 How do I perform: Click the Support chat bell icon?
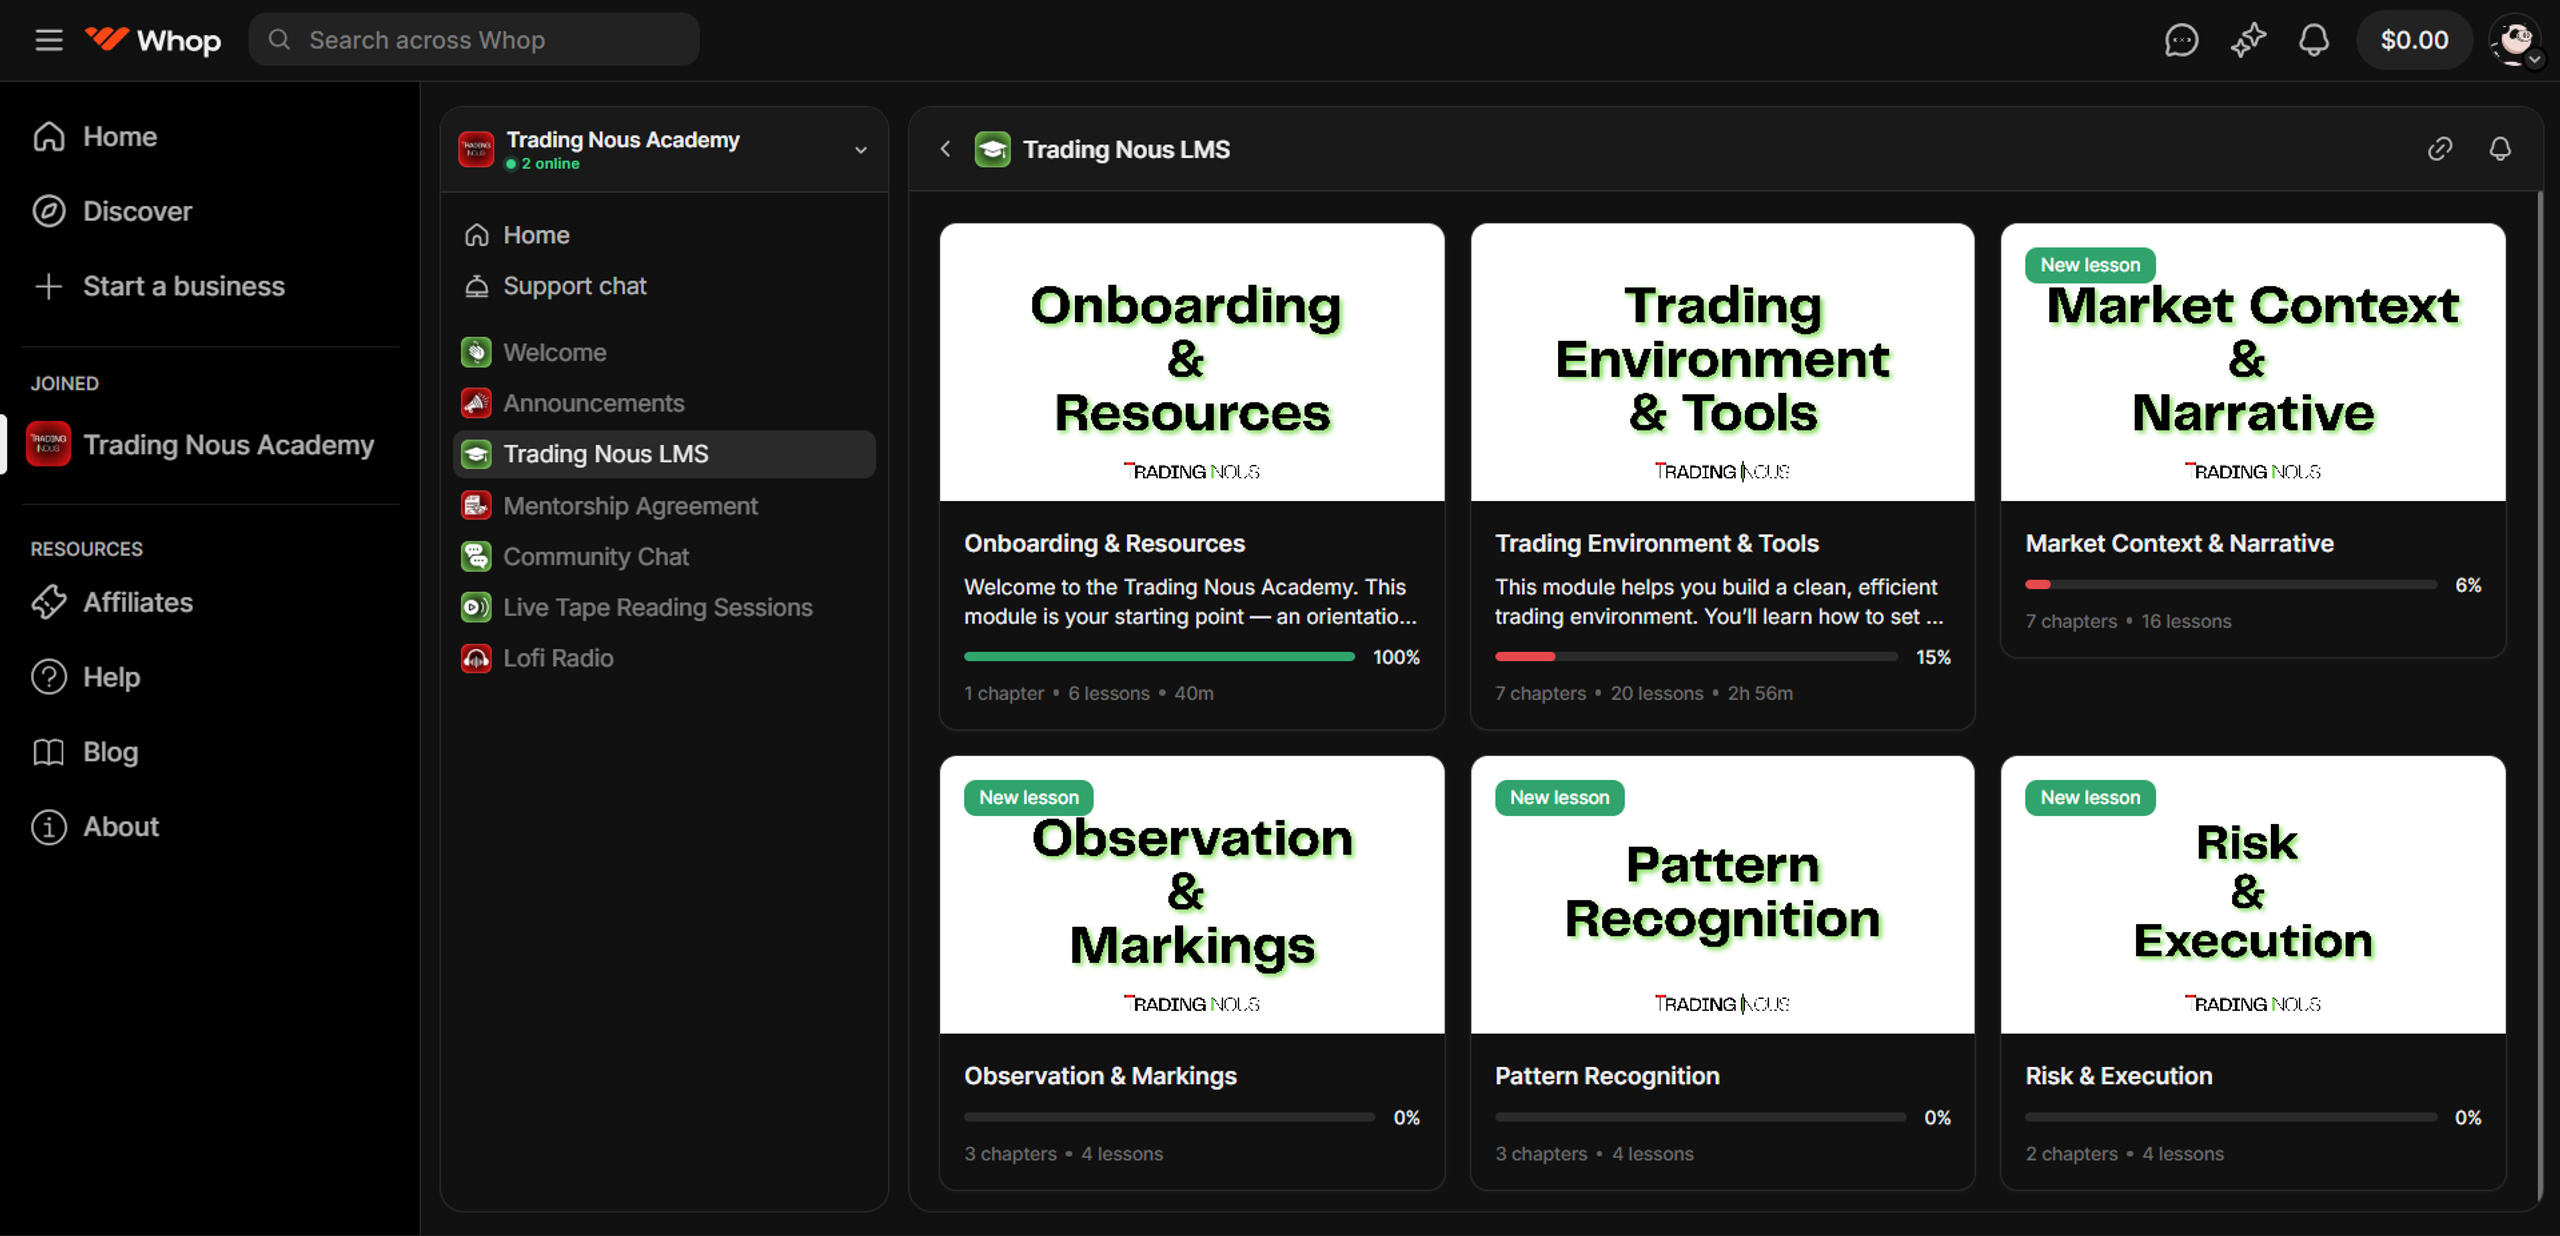point(477,286)
